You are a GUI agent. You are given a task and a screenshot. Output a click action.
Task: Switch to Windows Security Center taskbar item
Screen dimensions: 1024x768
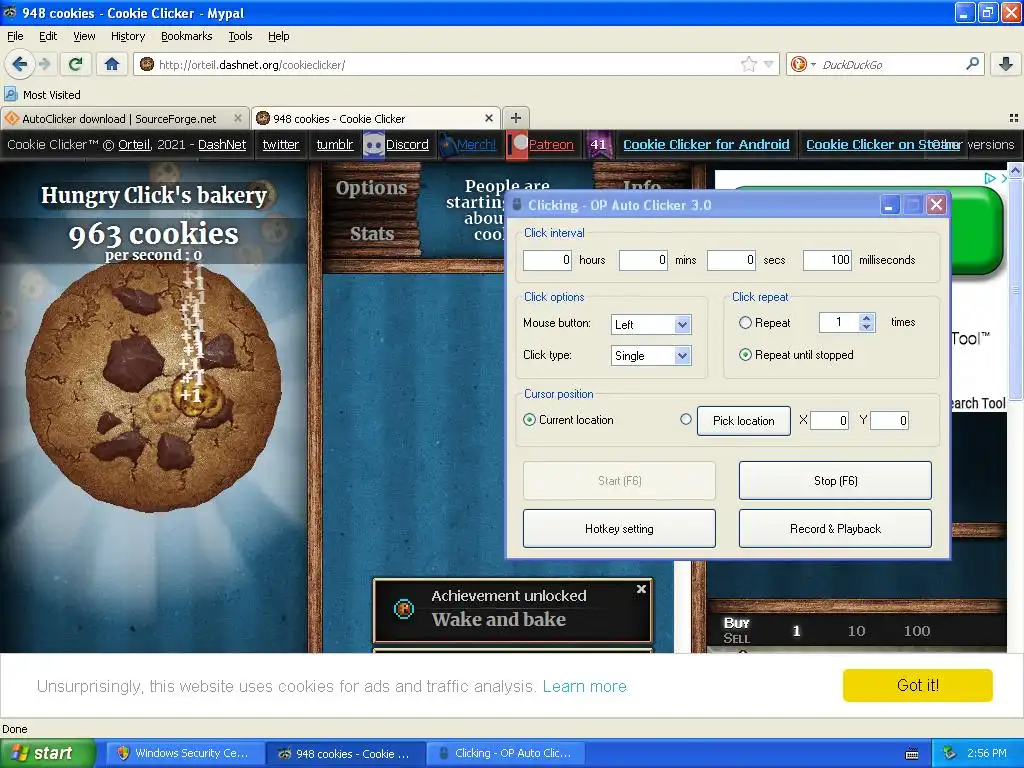point(185,753)
